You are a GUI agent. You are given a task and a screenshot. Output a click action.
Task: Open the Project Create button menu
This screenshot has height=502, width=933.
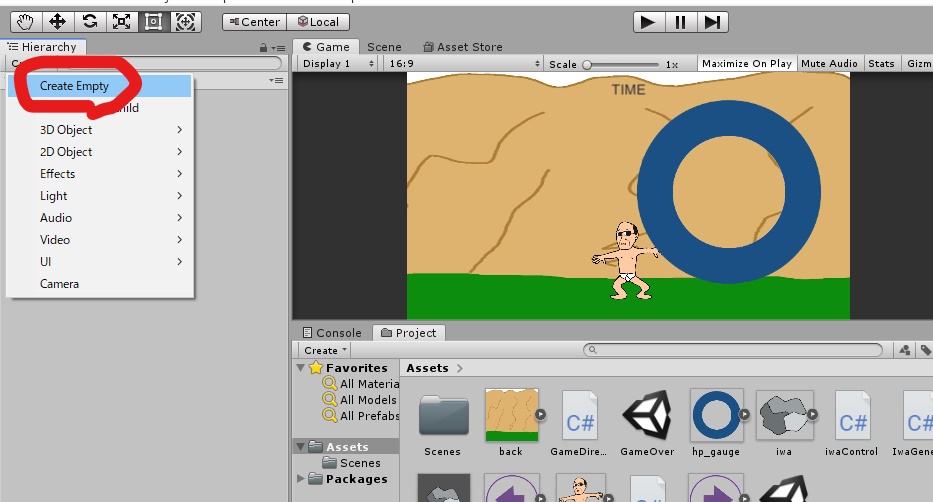(x=325, y=350)
